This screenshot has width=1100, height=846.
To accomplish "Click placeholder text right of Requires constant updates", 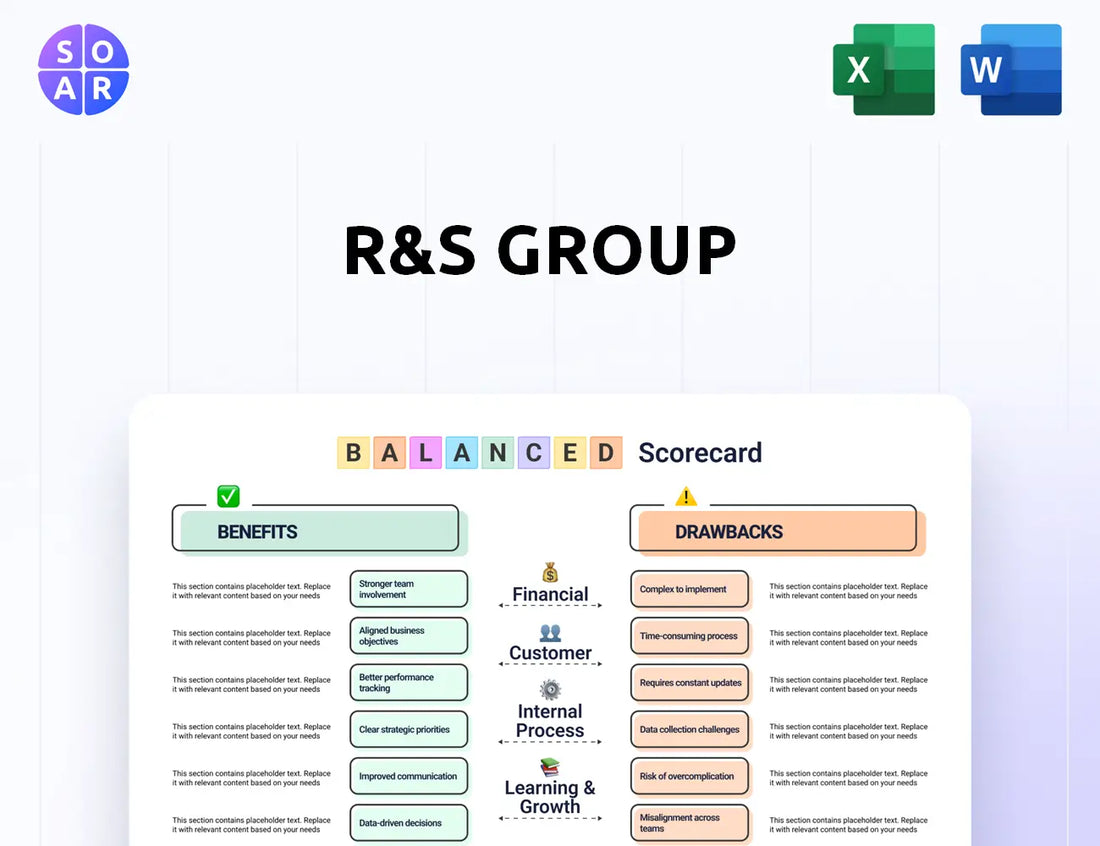I will coord(848,685).
